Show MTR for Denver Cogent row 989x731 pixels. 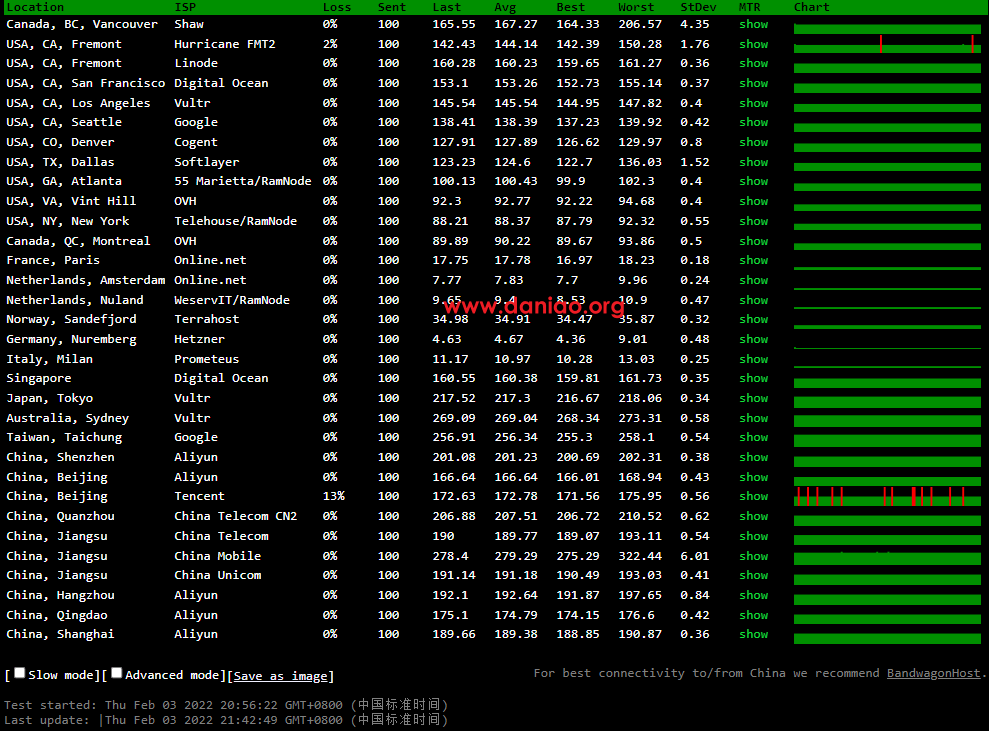coord(754,142)
